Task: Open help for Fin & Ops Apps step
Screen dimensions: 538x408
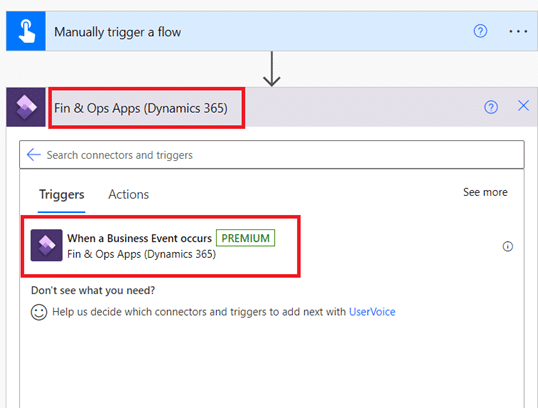Action: pos(491,107)
